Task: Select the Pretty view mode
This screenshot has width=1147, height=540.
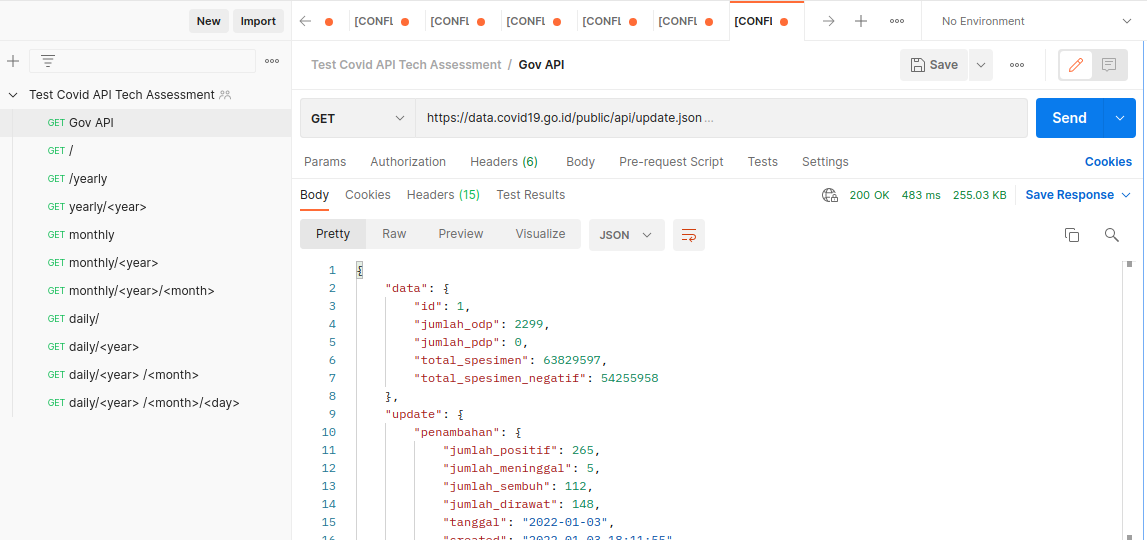Action: click(x=333, y=234)
